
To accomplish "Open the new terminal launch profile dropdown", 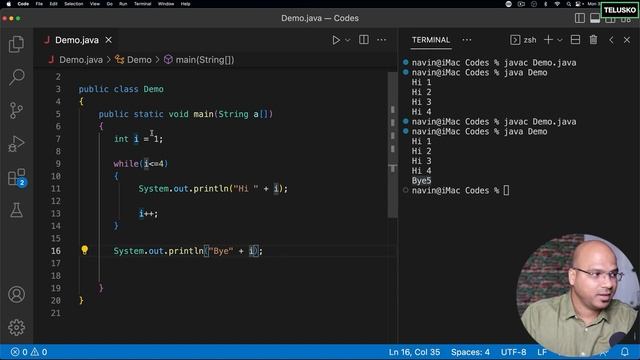I will click(560, 40).
